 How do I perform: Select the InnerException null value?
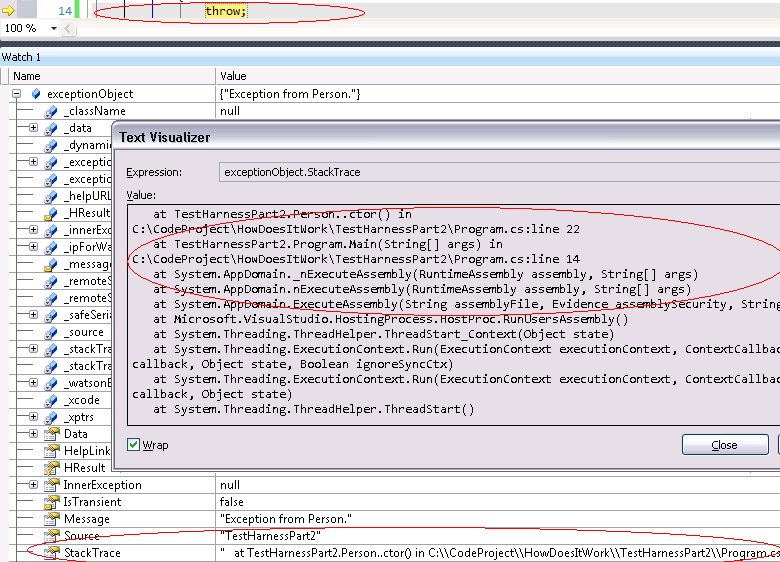[230, 485]
